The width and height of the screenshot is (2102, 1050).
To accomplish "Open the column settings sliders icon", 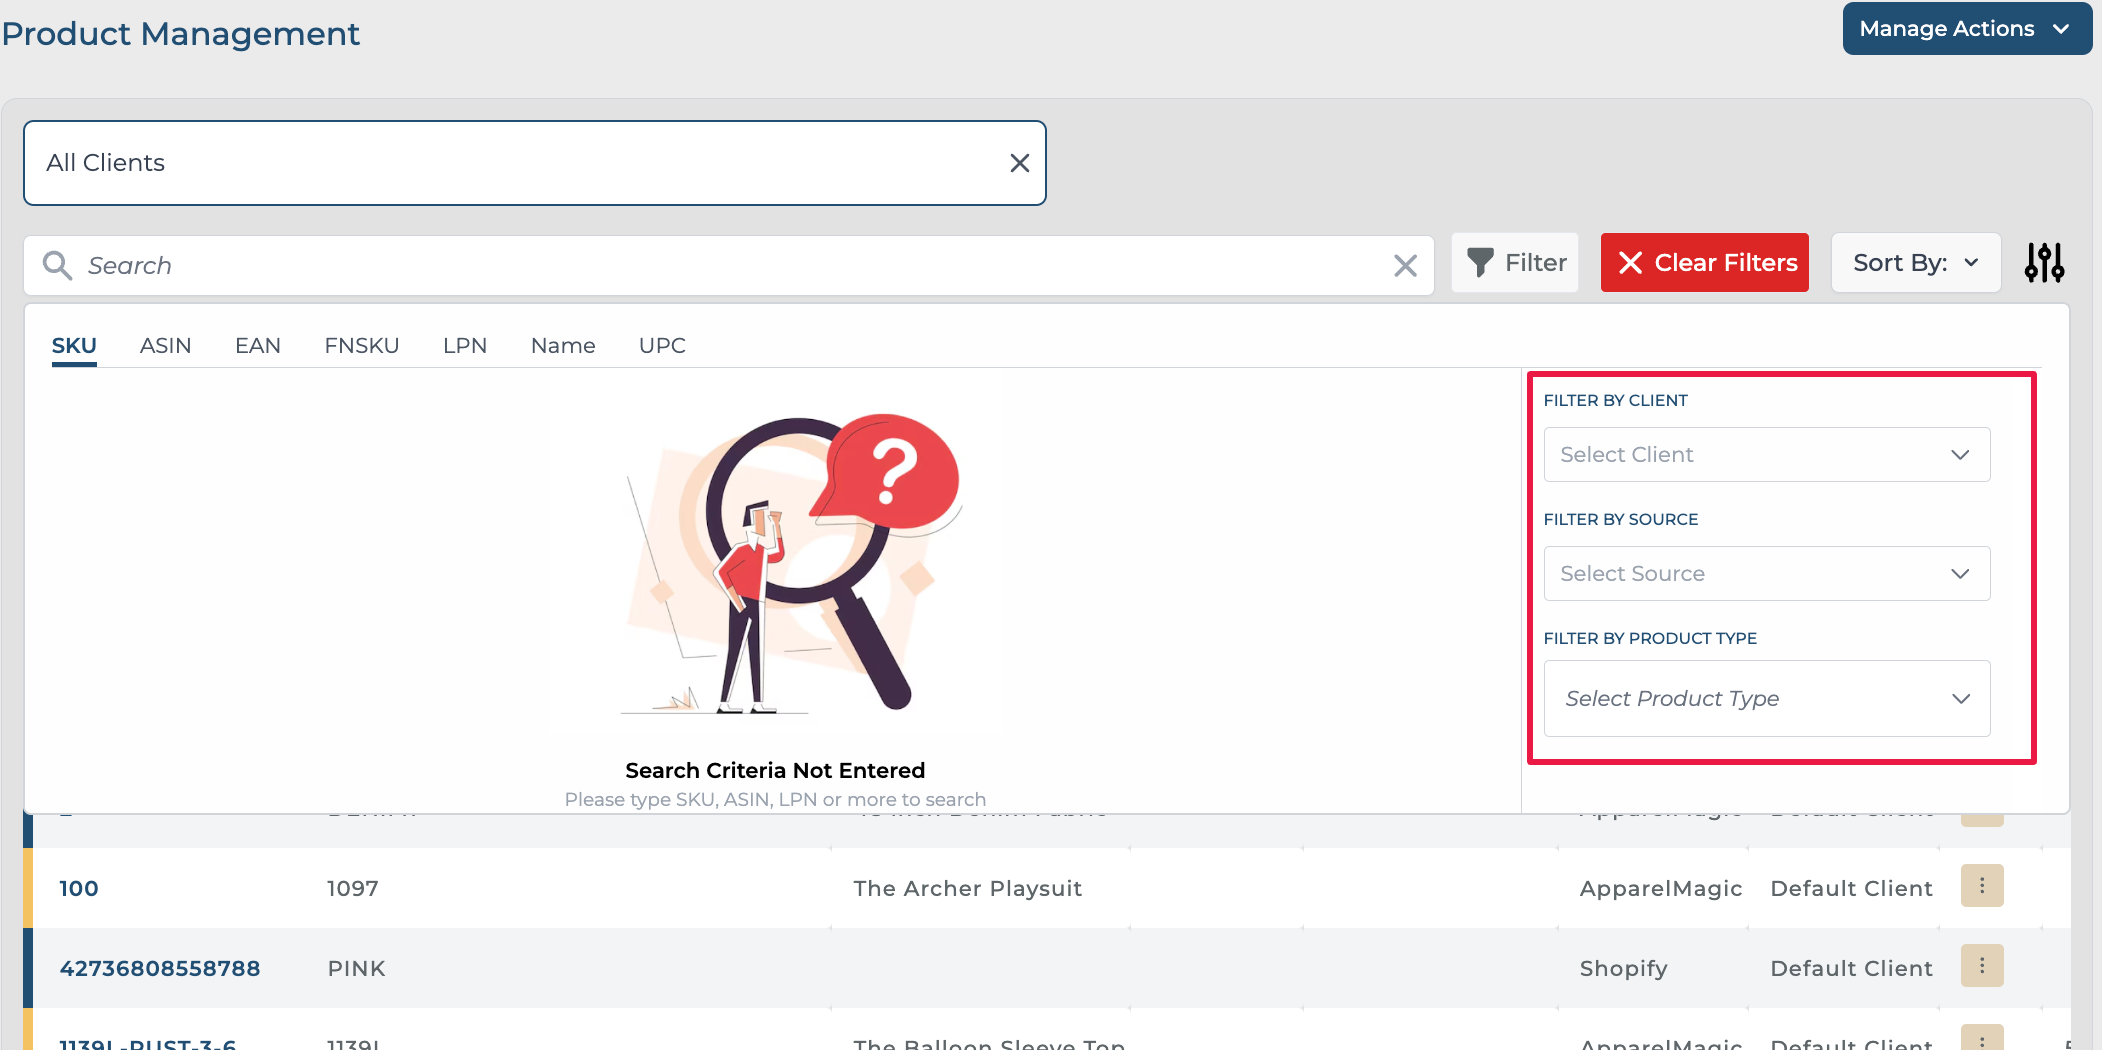I will pos(2044,263).
